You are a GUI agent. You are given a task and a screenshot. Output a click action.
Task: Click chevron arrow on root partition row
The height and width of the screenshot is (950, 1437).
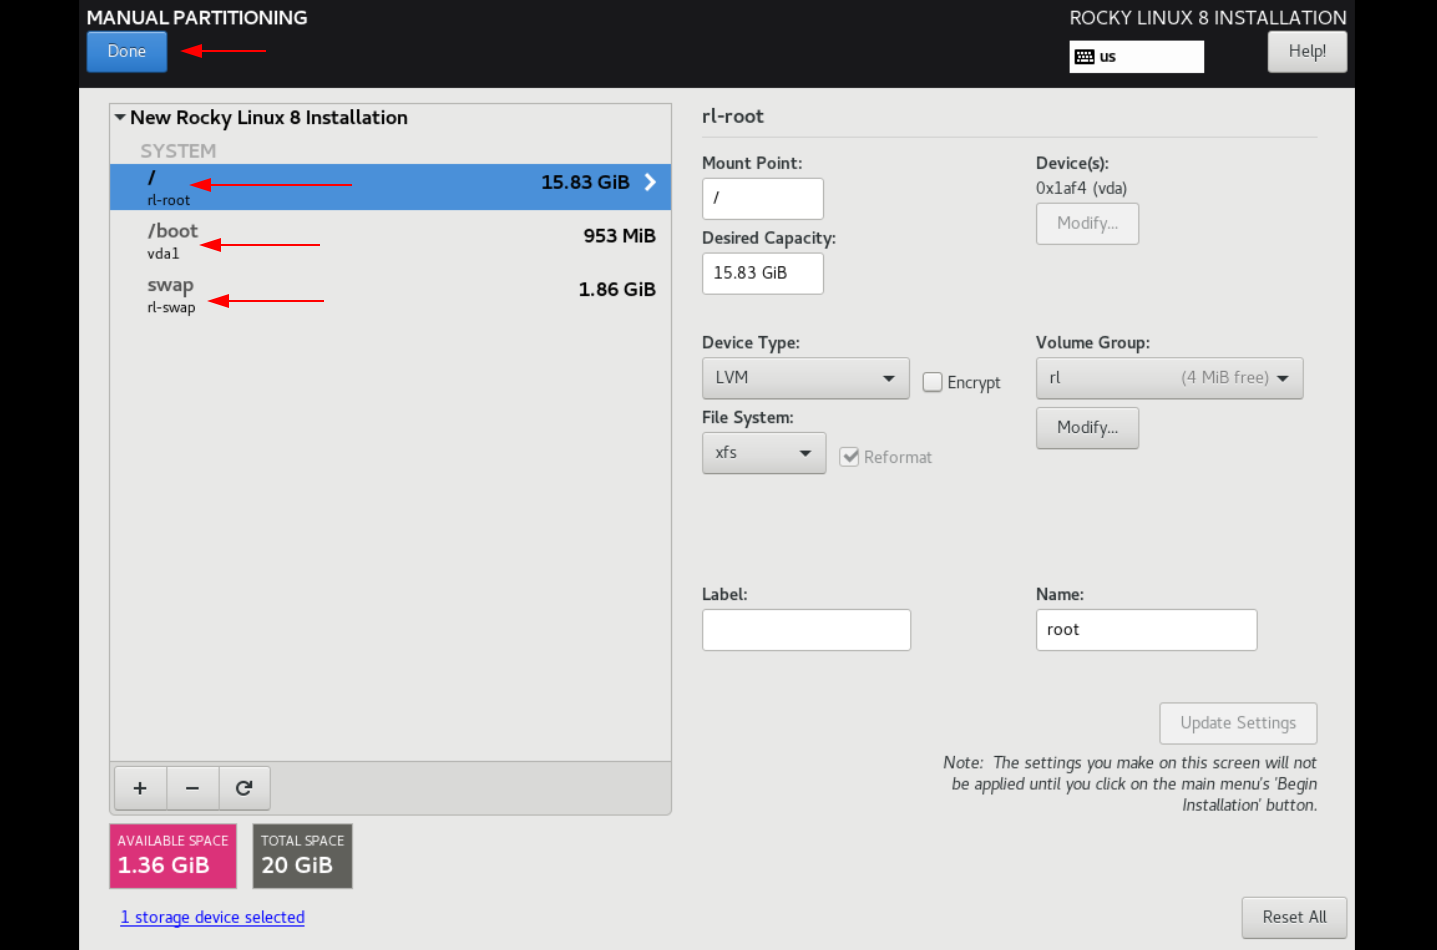click(x=650, y=182)
